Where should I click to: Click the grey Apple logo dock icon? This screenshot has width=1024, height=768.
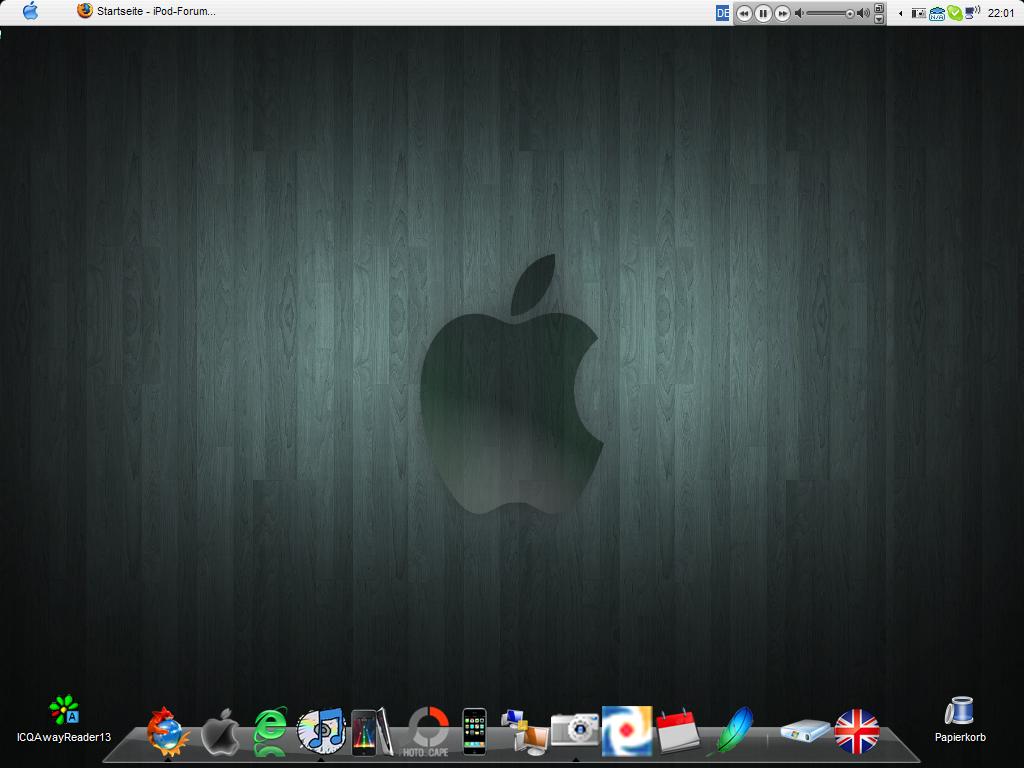(220, 731)
